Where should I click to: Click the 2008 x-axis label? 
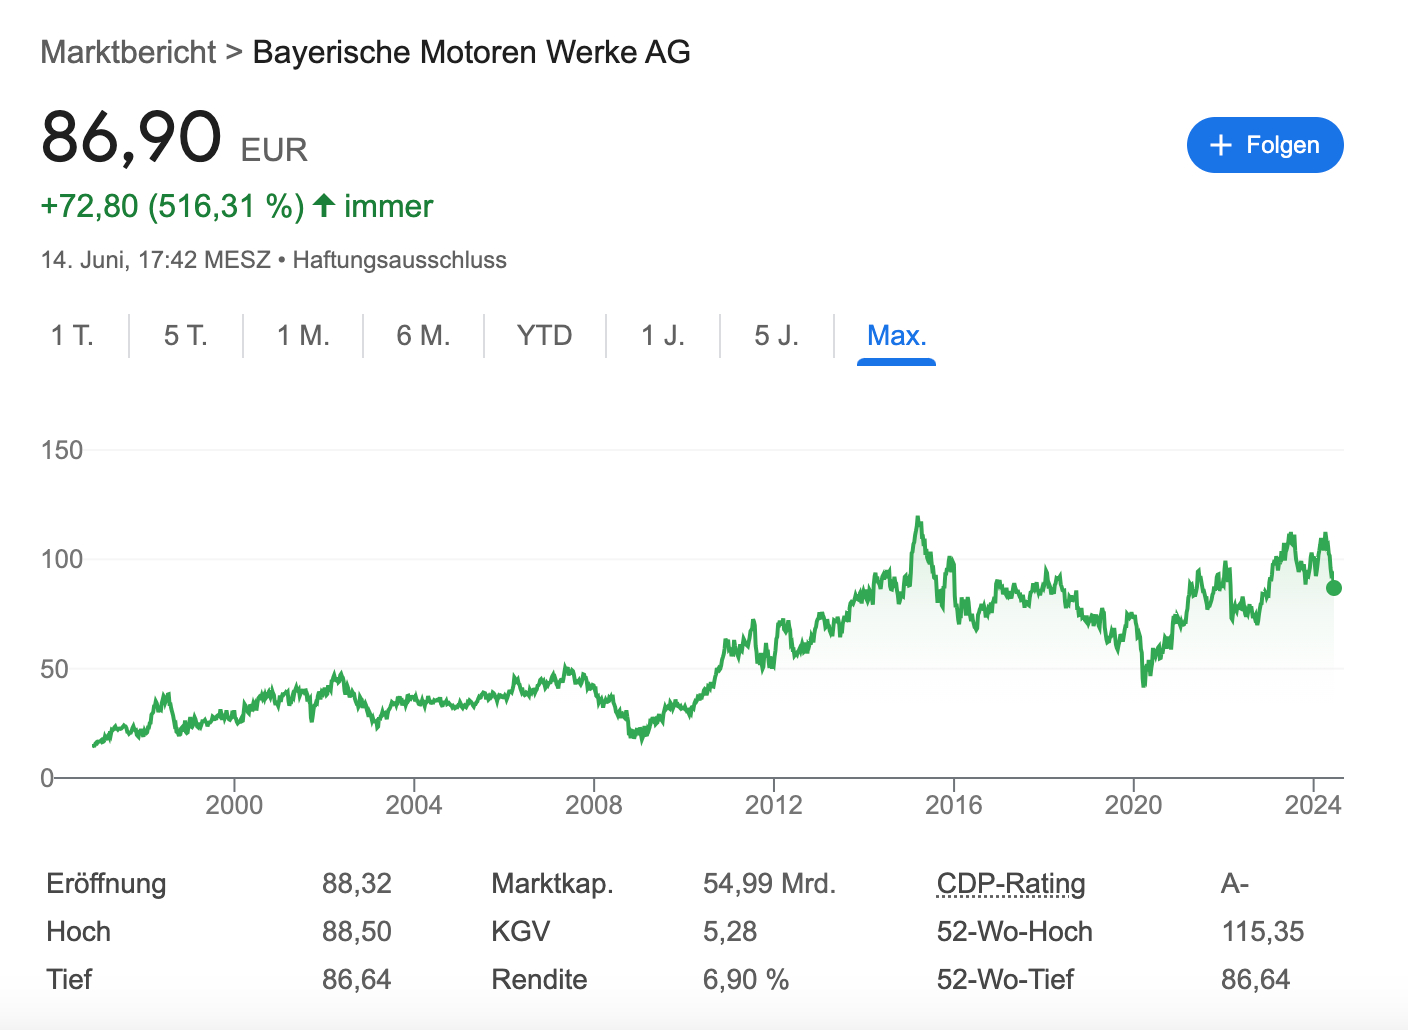(x=594, y=805)
